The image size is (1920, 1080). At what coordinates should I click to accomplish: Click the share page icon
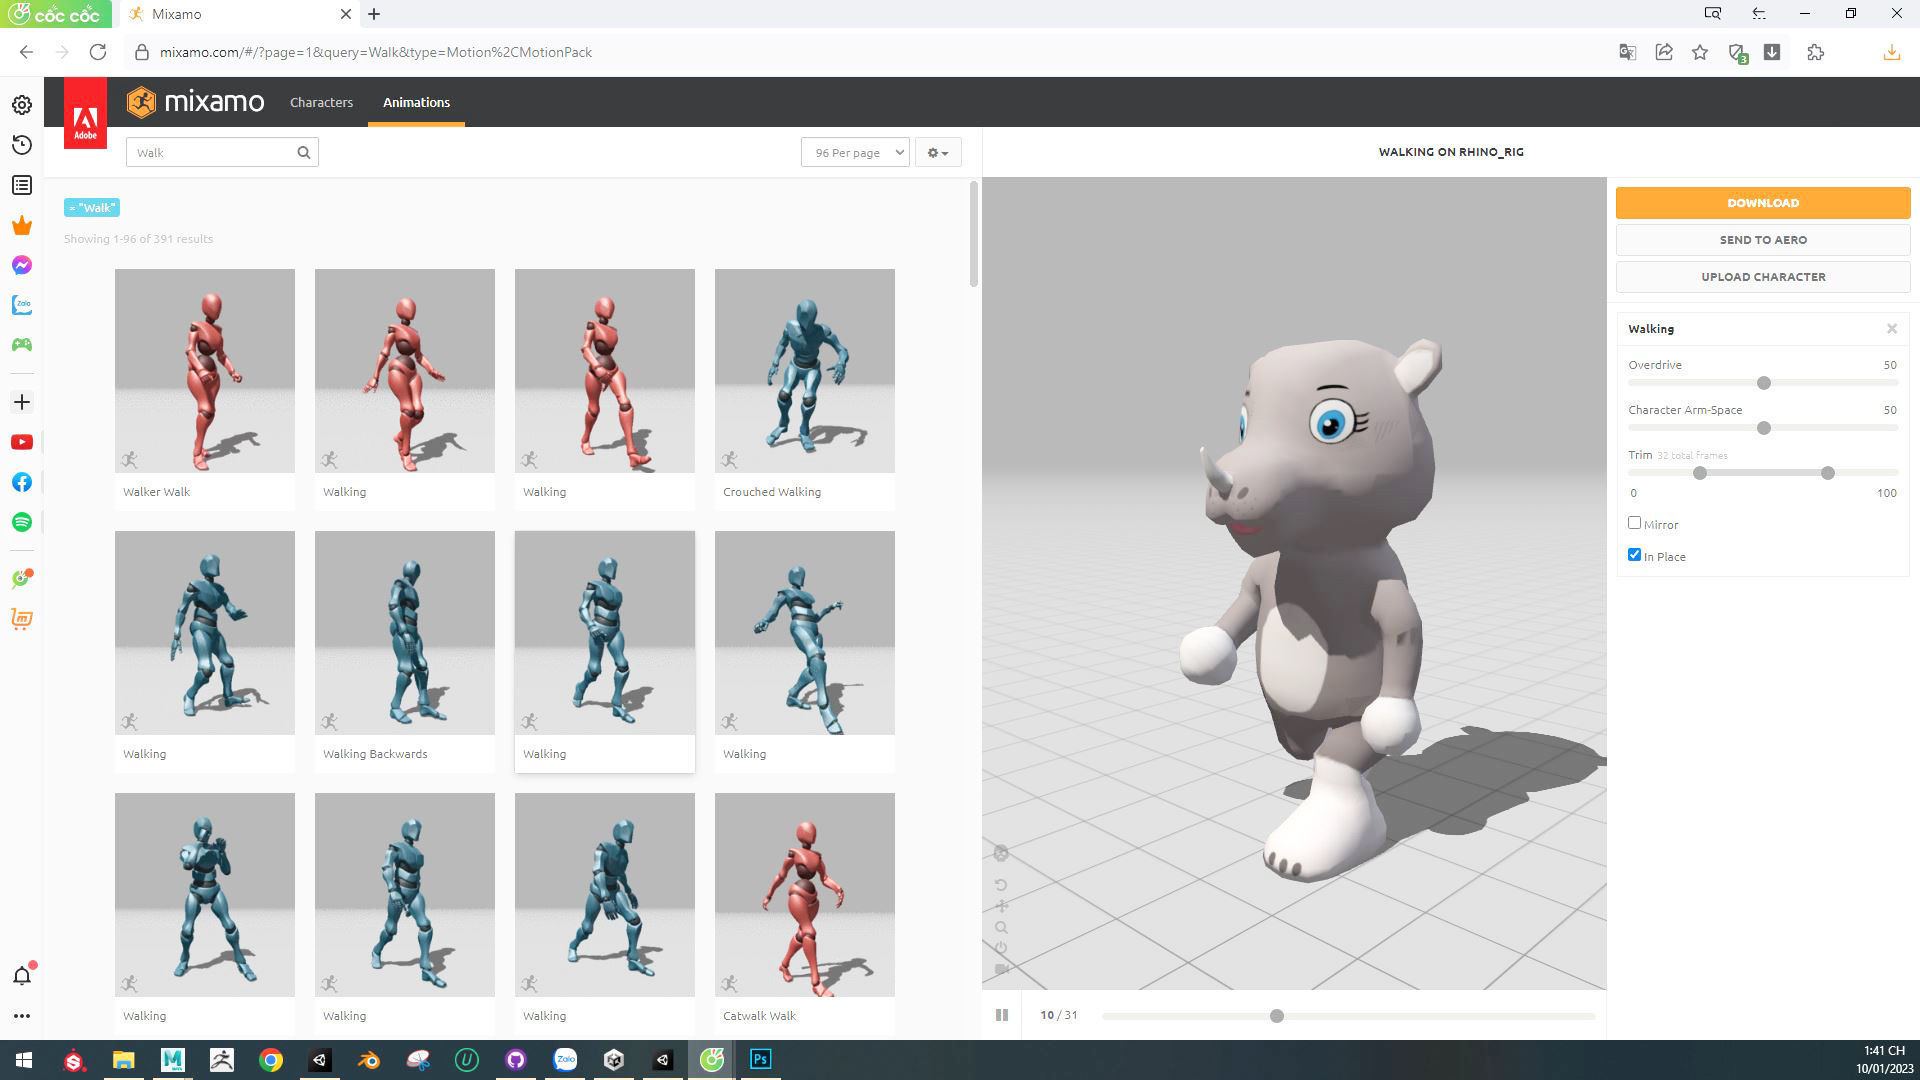pos(1664,52)
